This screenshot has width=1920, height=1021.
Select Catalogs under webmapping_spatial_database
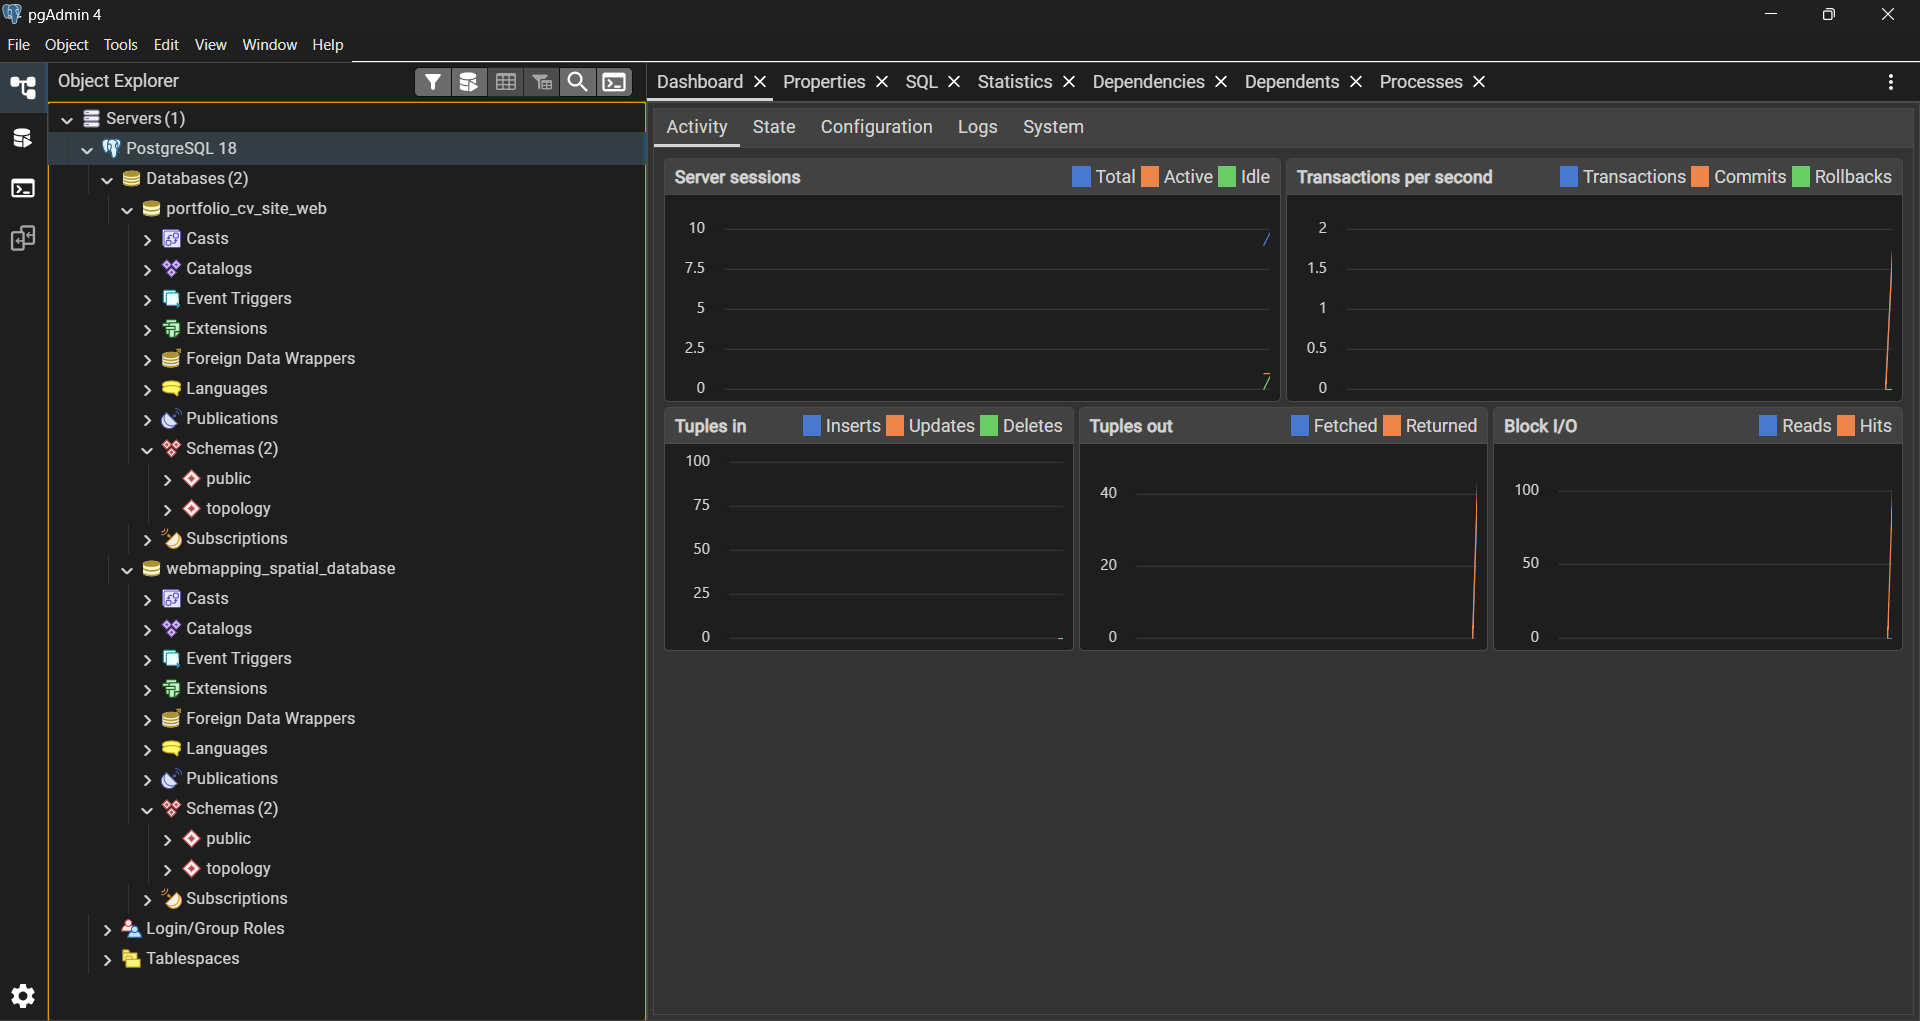[219, 628]
